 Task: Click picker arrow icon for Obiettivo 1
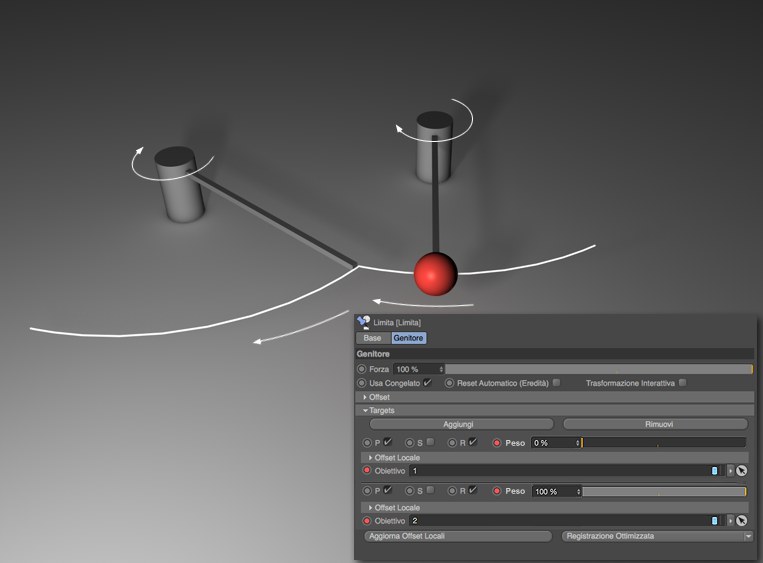coord(742,470)
